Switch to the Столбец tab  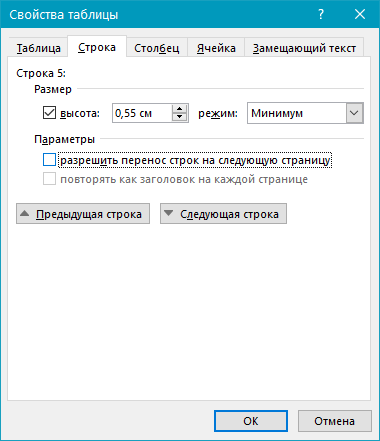pyautogui.click(x=157, y=48)
